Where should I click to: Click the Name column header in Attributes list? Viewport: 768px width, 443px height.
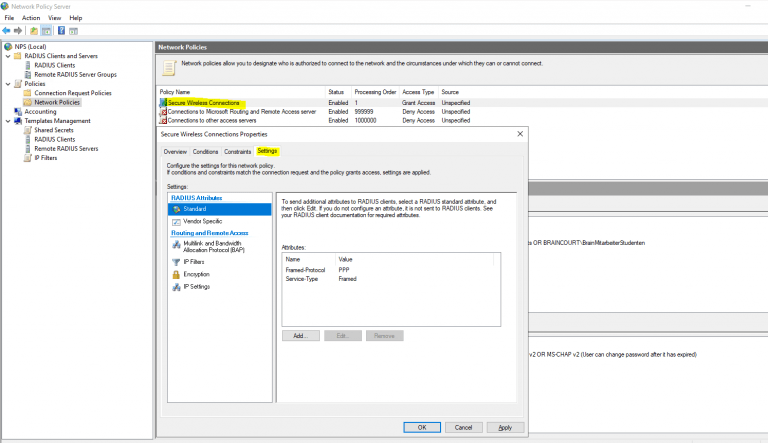pyautogui.click(x=309, y=259)
